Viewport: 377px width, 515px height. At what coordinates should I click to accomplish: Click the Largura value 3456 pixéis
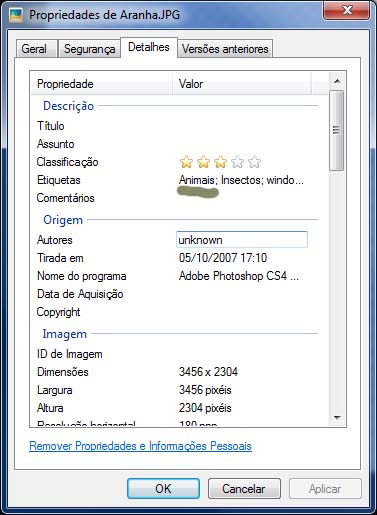[205, 390]
